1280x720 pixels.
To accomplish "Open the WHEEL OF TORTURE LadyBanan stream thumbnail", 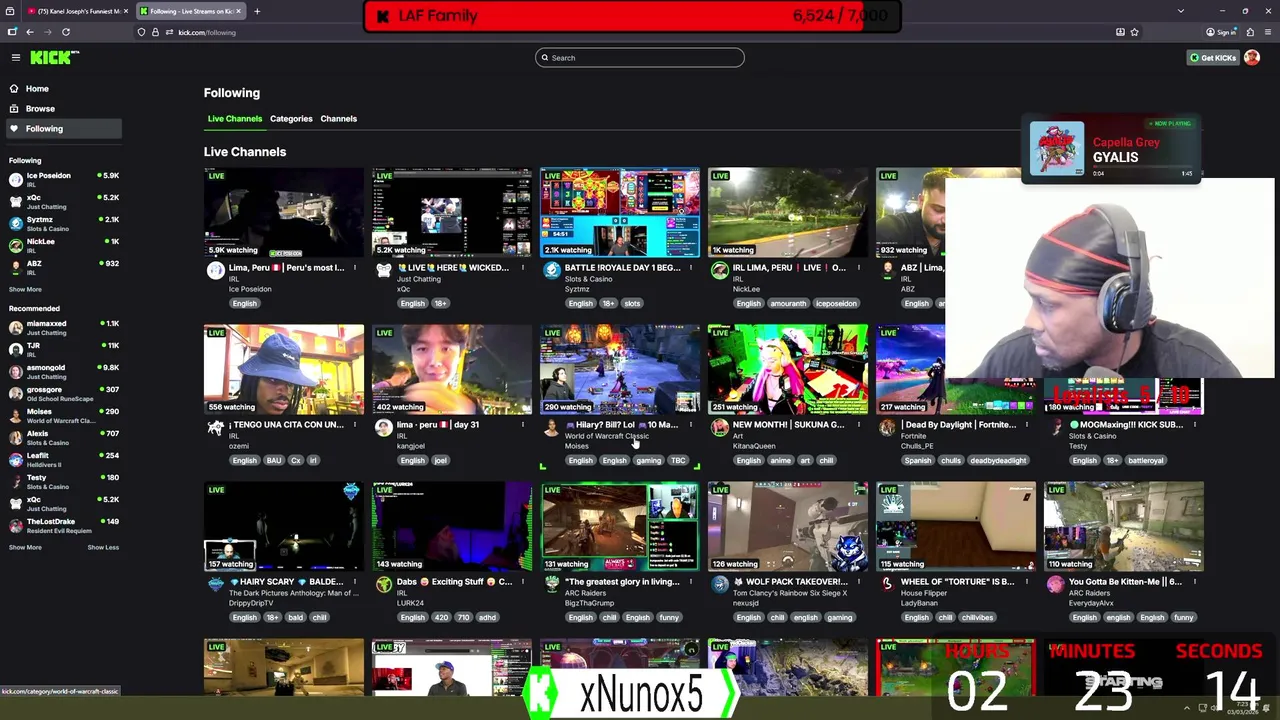I will pyautogui.click(x=956, y=527).
